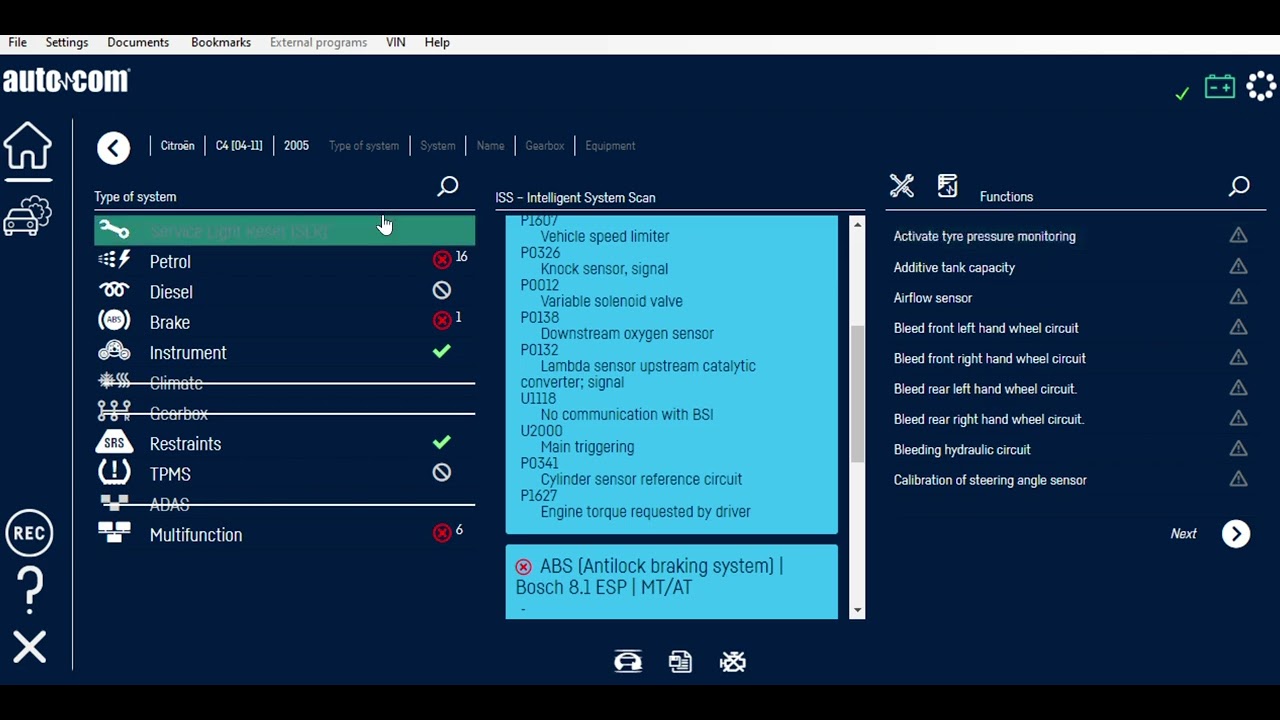Close the application with the X icon in sidebar

[30, 647]
